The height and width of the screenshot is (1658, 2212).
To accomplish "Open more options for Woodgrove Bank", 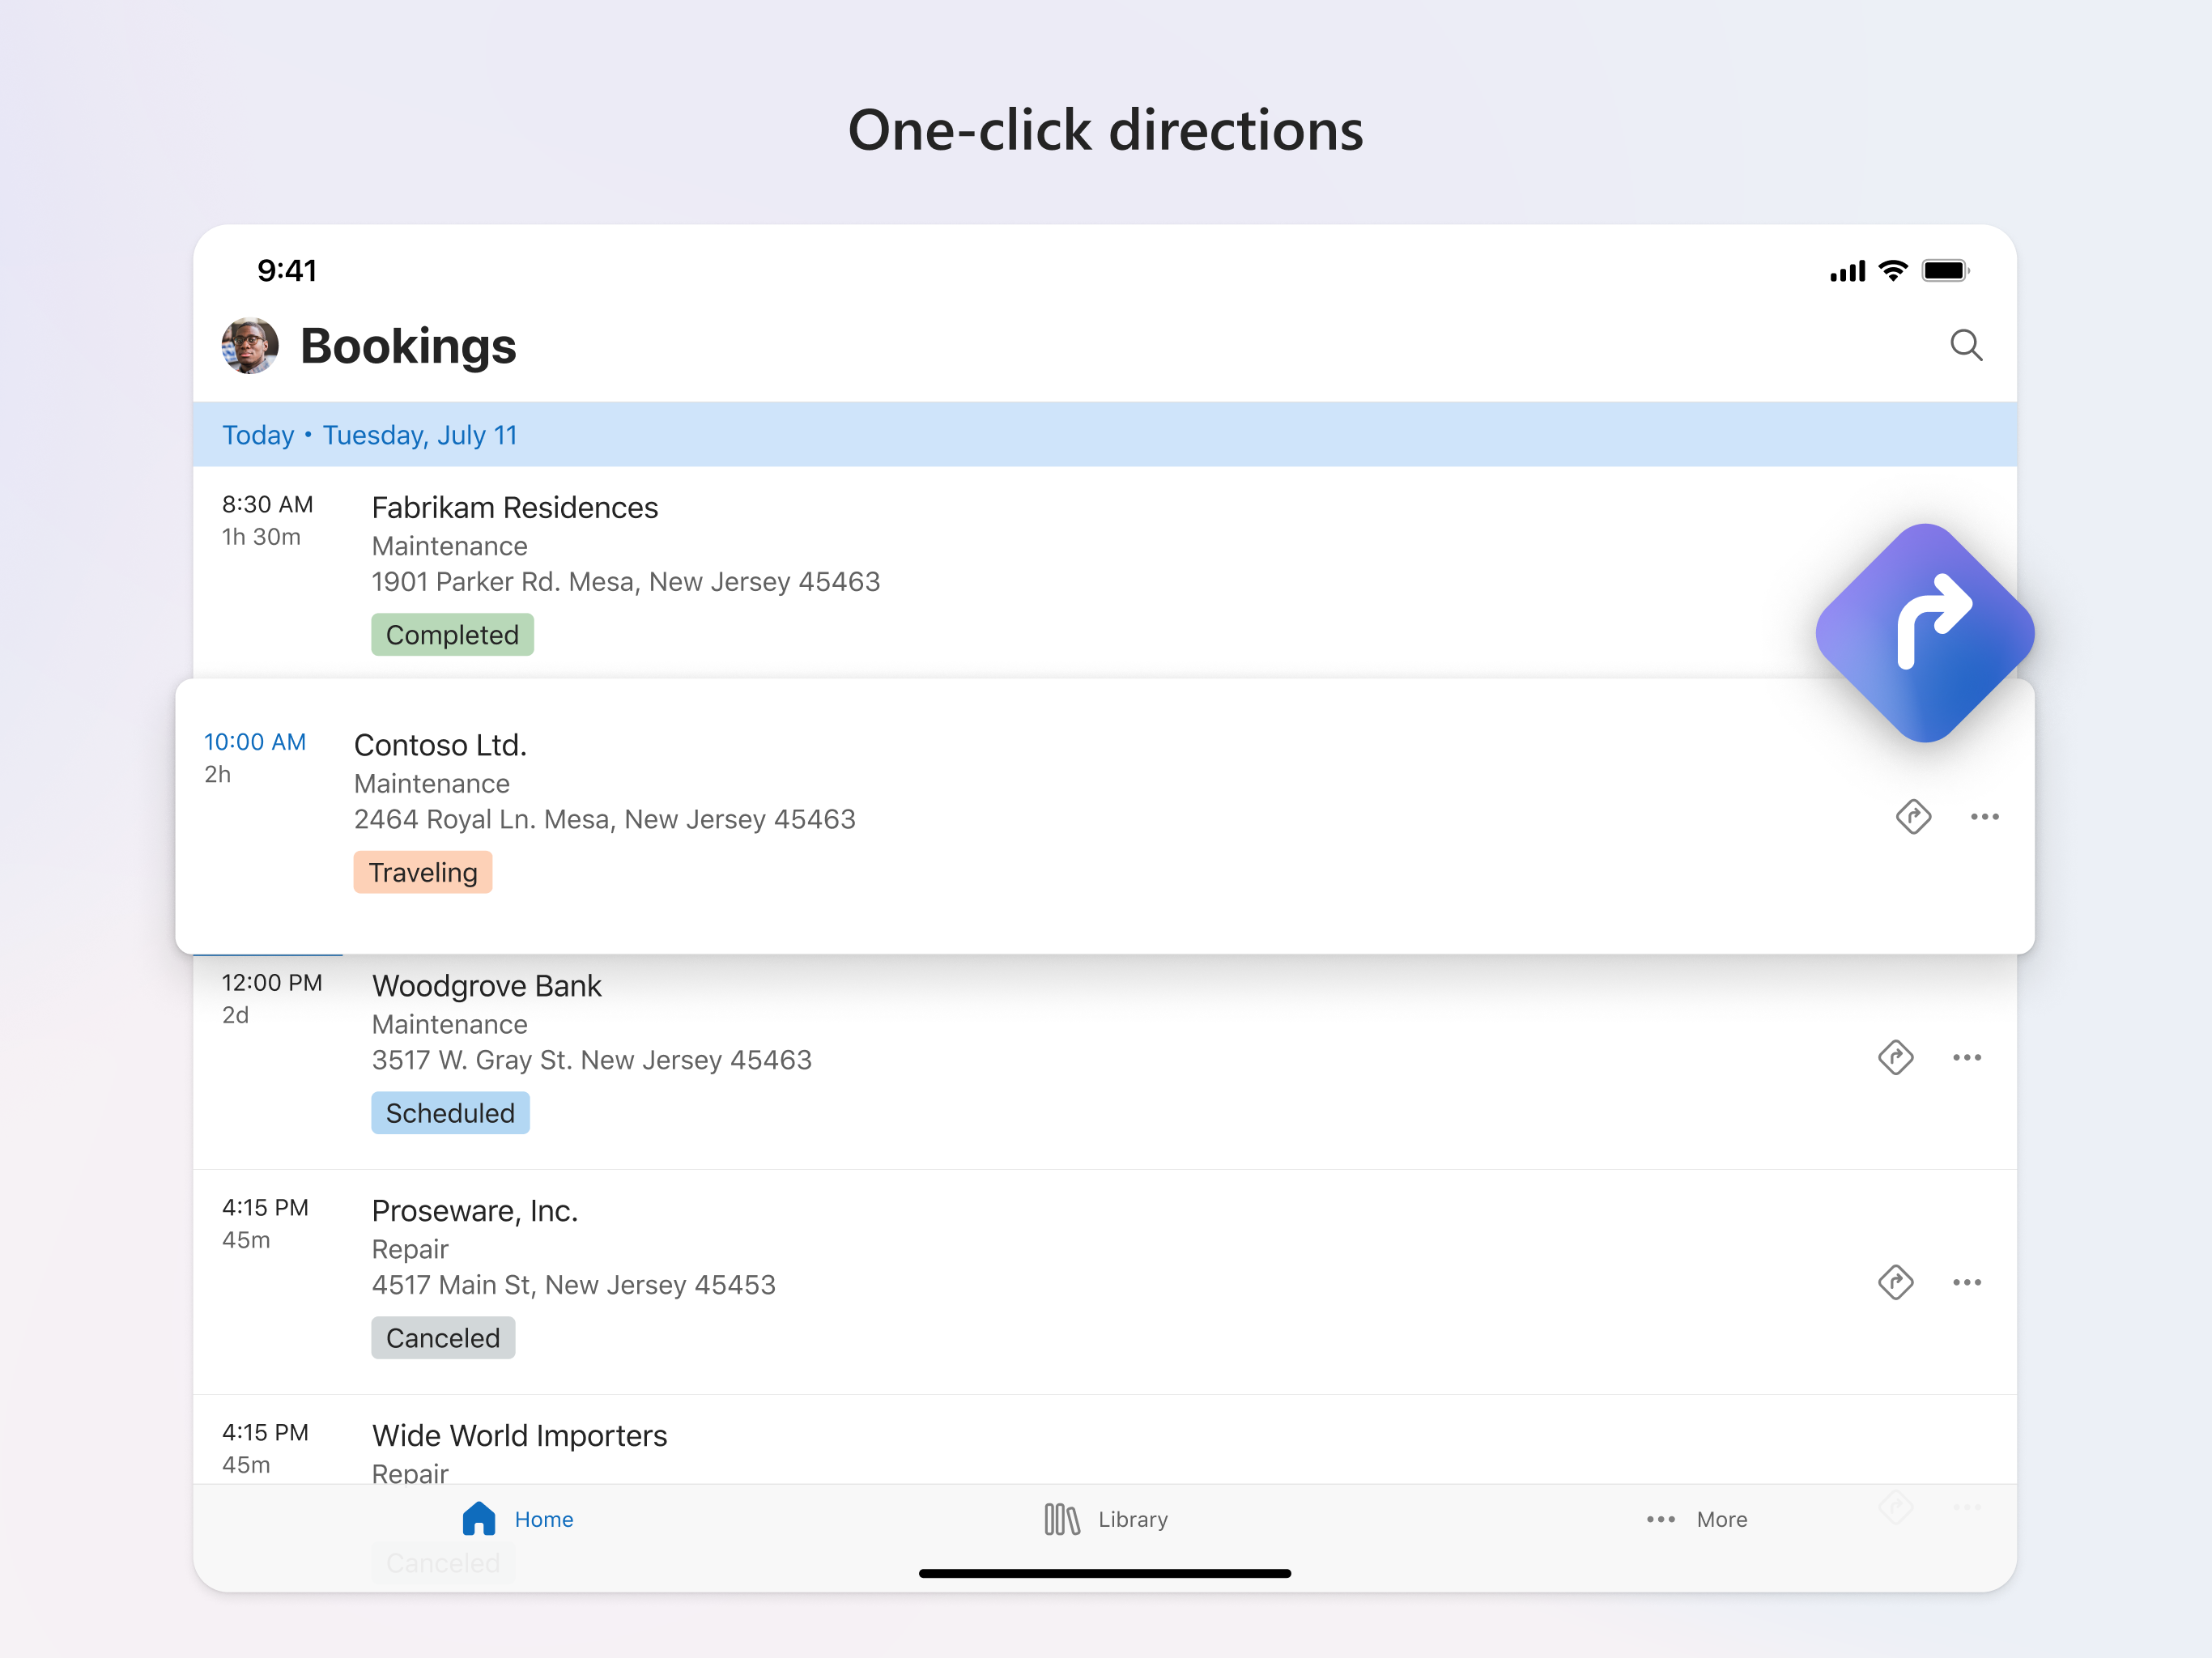I will pos(1966,1057).
